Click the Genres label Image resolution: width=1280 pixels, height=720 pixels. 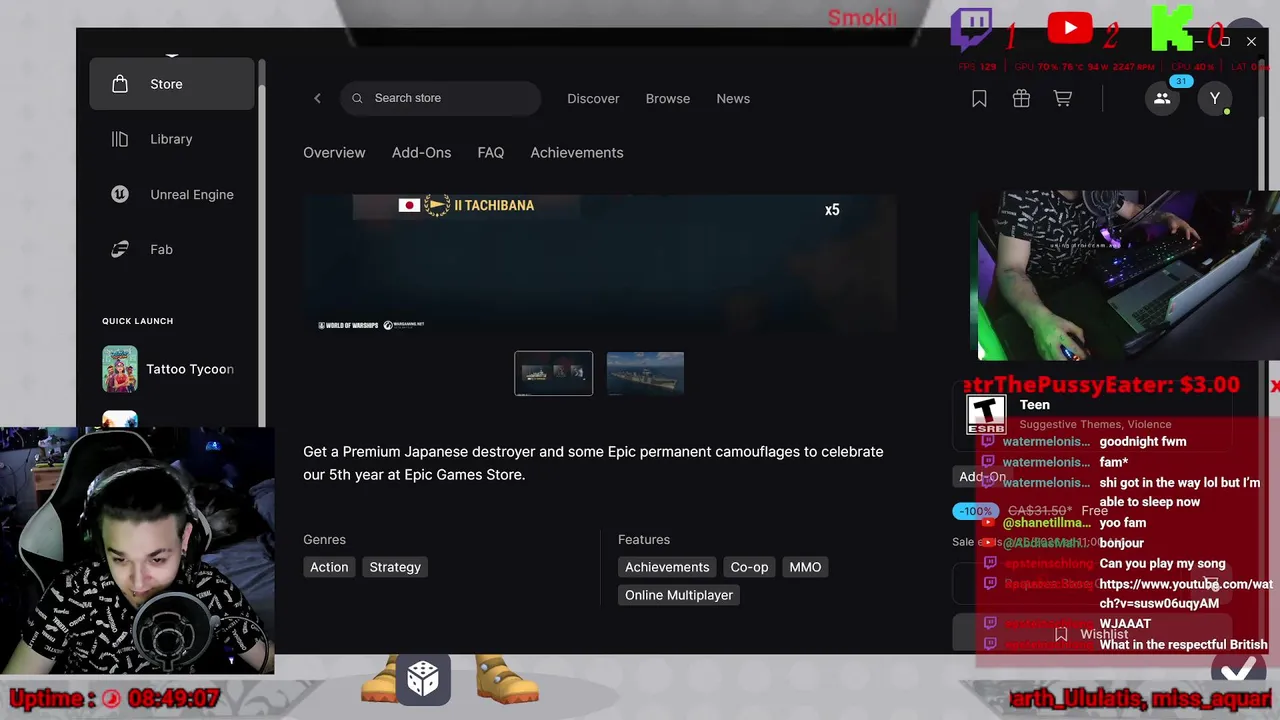(x=324, y=539)
